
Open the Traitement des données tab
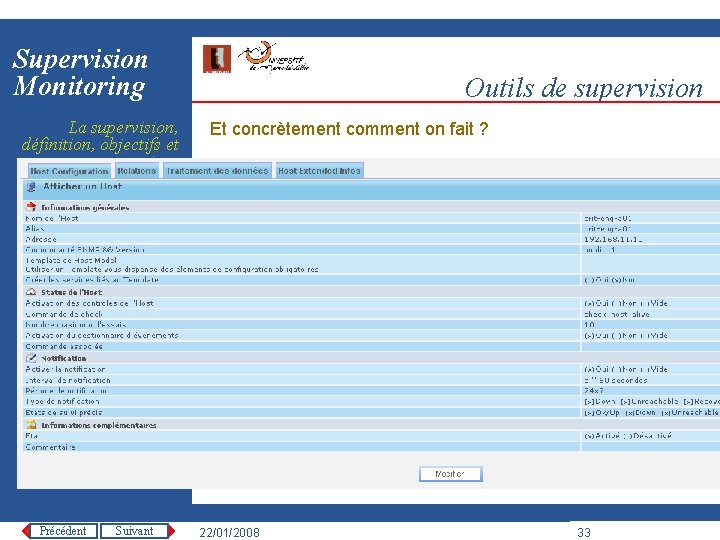[x=218, y=170]
